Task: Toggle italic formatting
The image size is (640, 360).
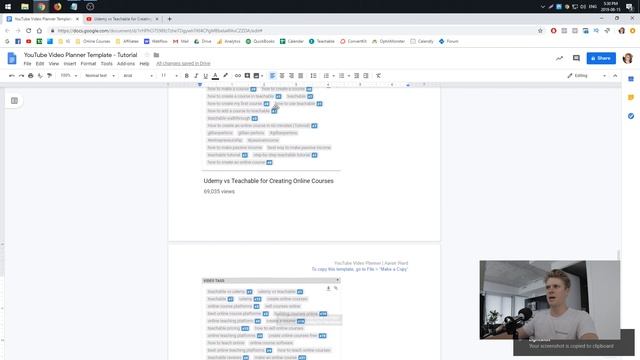Action: (x=196, y=76)
